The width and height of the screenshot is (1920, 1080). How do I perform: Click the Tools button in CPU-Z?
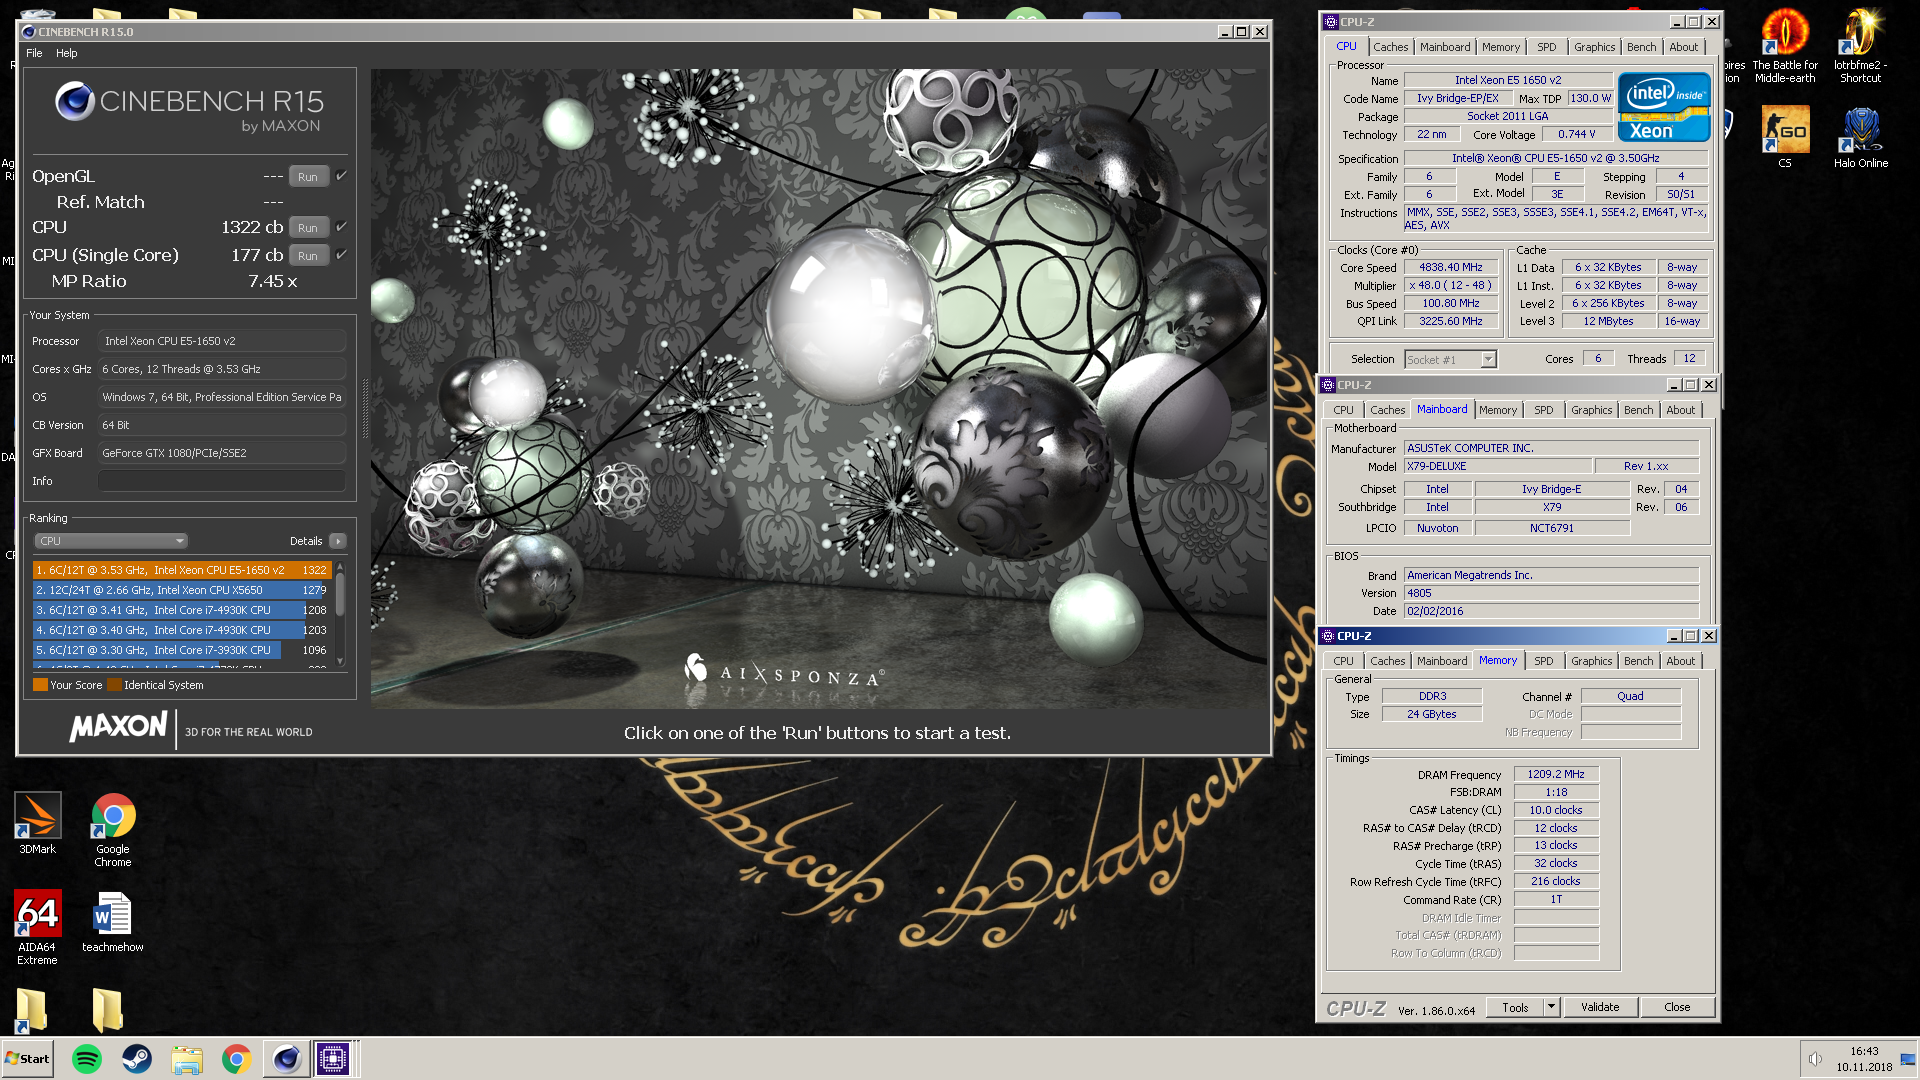point(1515,1007)
